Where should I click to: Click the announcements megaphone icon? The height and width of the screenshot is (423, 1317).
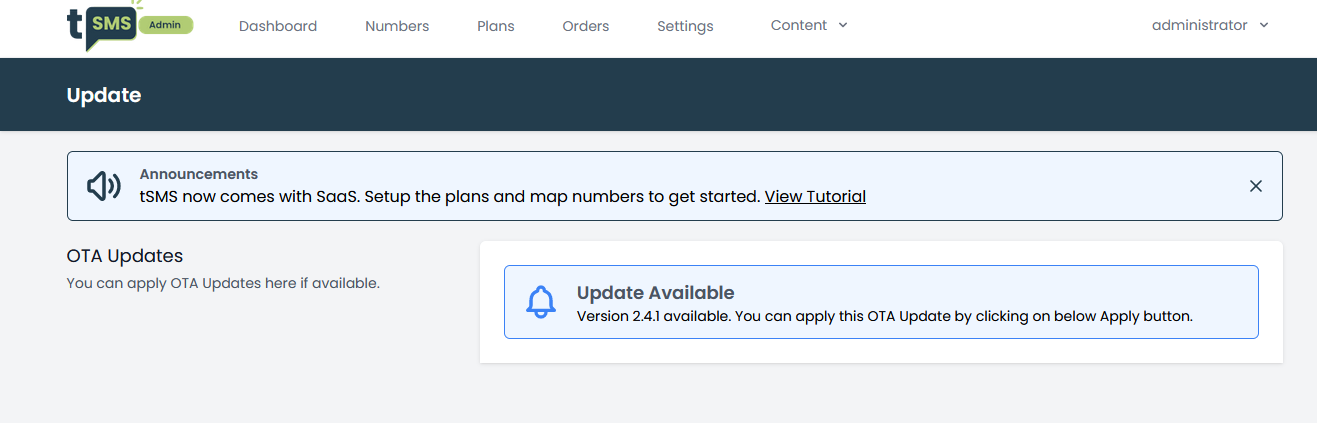[x=104, y=186]
